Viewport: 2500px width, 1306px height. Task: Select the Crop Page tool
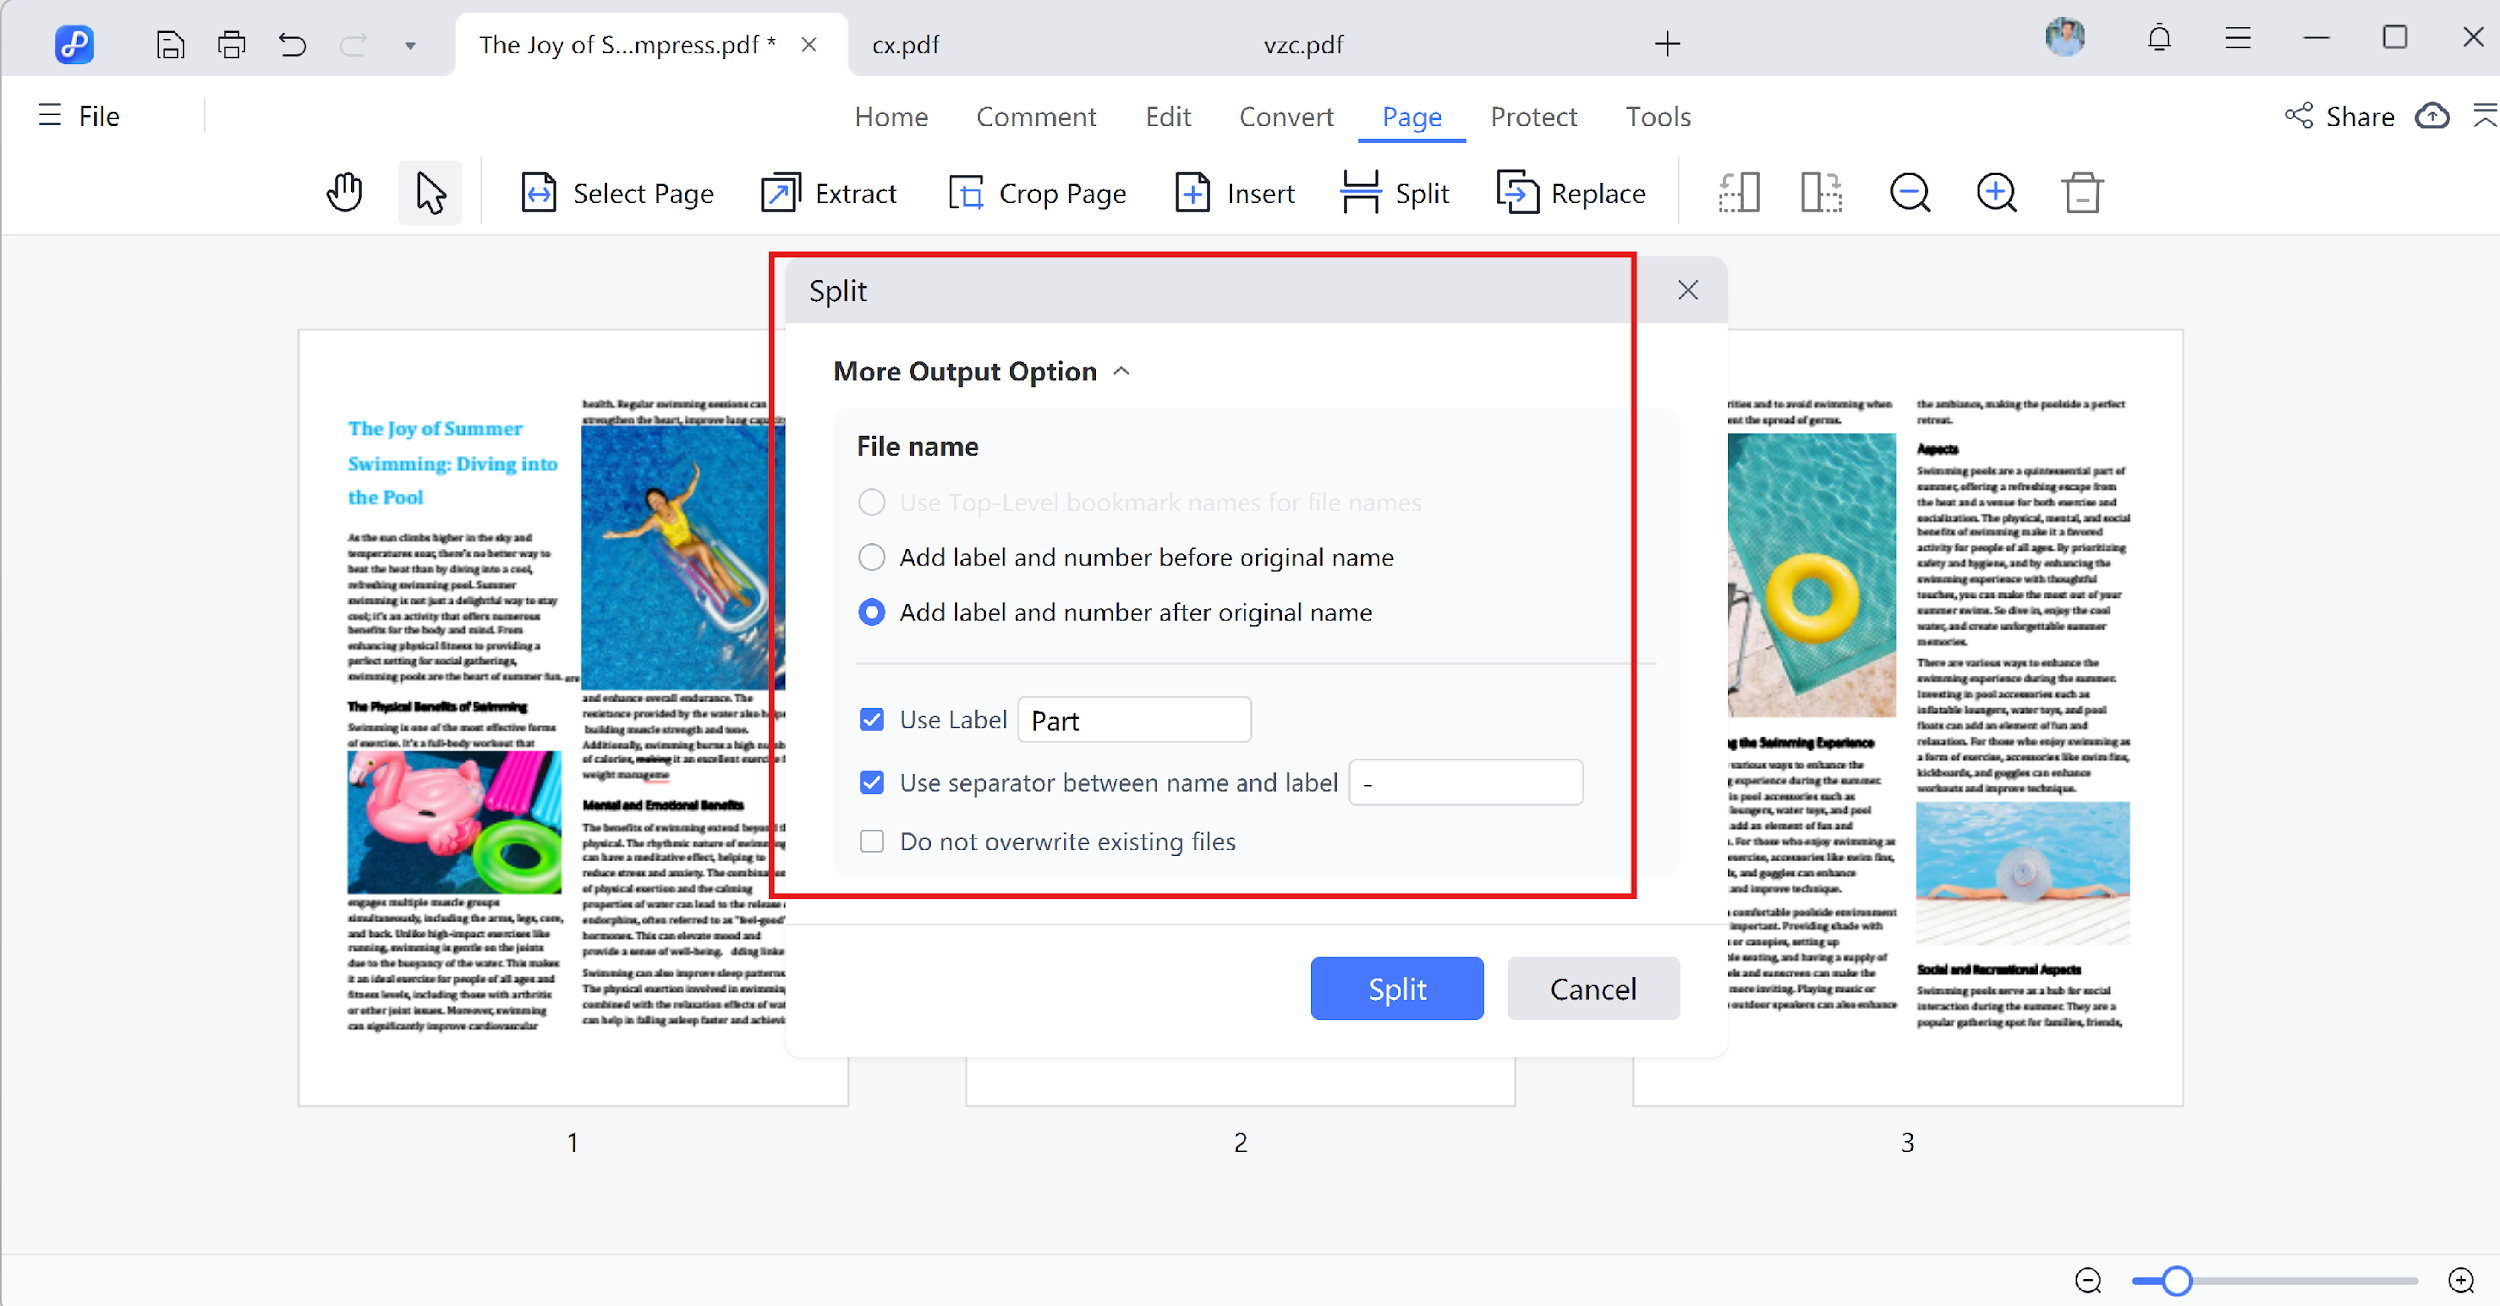[x=1038, y=192]
